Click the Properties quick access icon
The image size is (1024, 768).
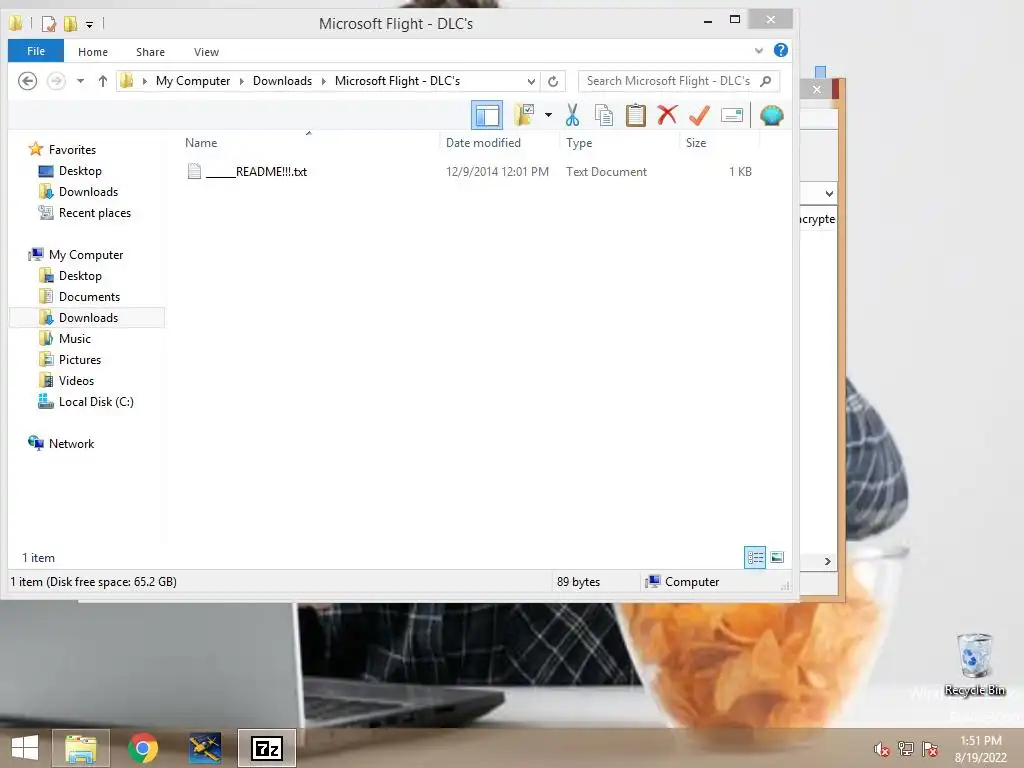coord(48,24)
